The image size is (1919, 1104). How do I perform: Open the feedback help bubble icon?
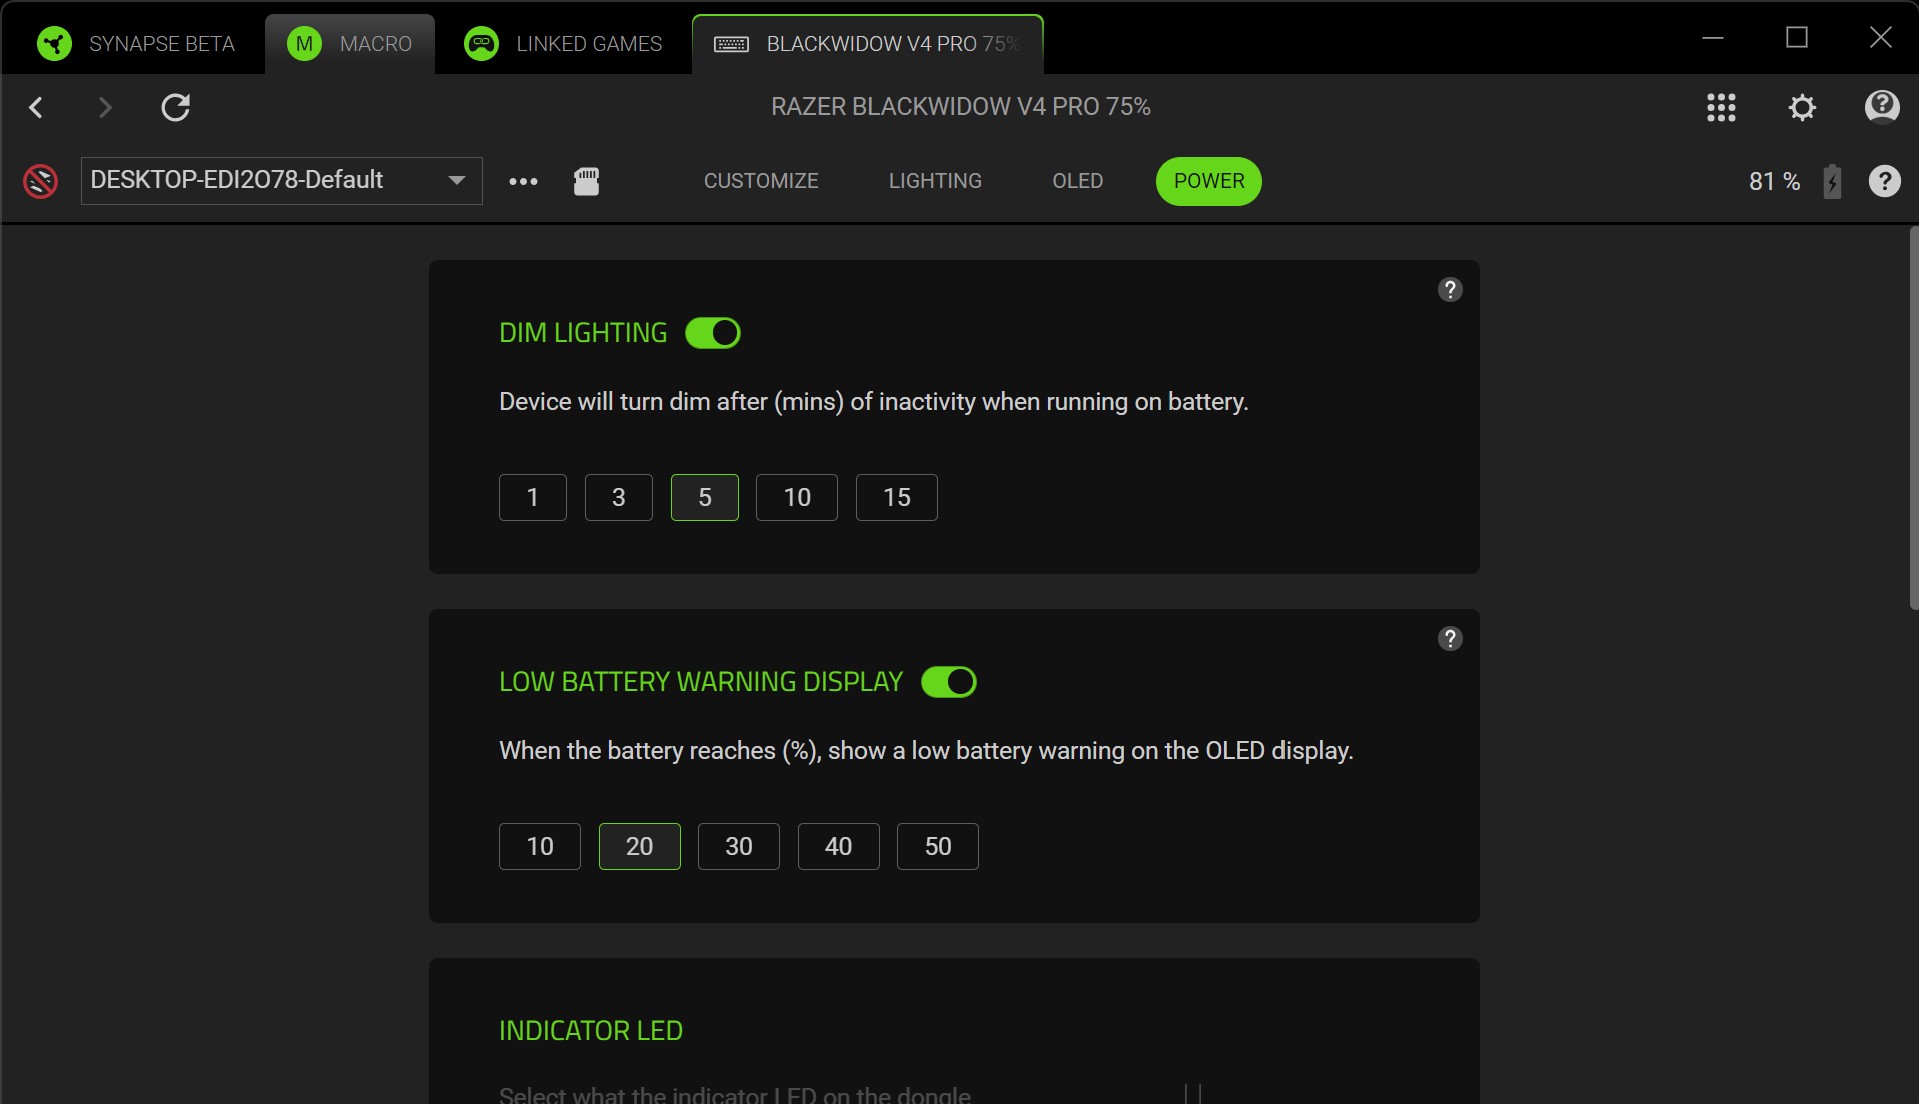click(1882, 106)
